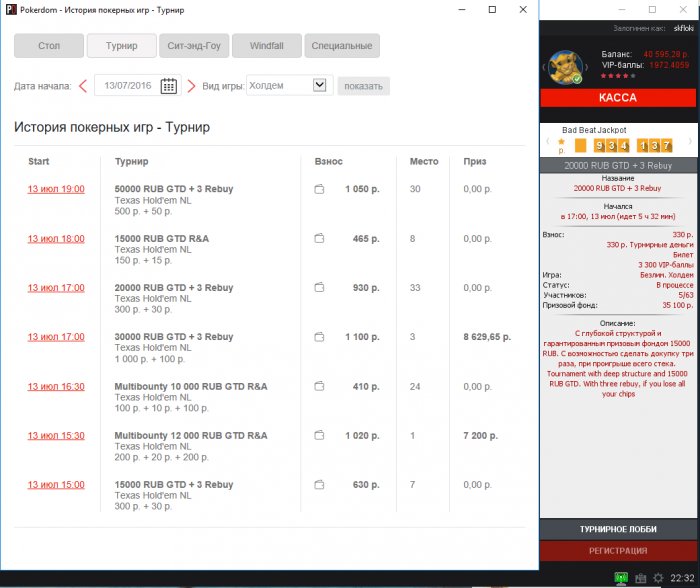
Task: Click wallet icon for 15000 RUB GTD + 3 Rebuy
Action: pos(319,484)
